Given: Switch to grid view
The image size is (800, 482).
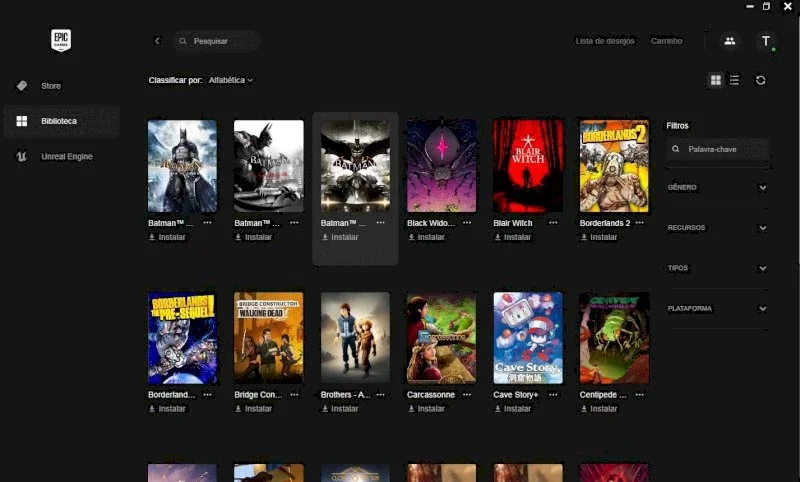Looking at the screenshot, I should click(x=716, y=80).
